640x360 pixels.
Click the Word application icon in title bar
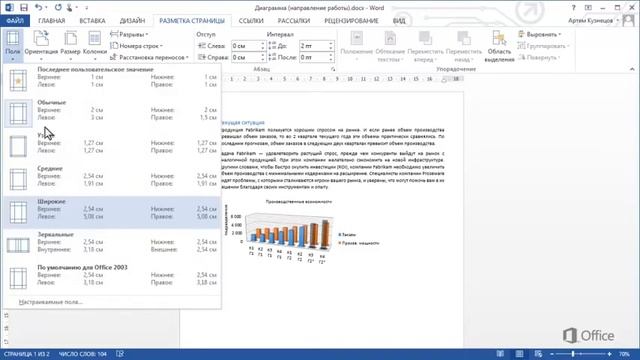tap(9, 7)
